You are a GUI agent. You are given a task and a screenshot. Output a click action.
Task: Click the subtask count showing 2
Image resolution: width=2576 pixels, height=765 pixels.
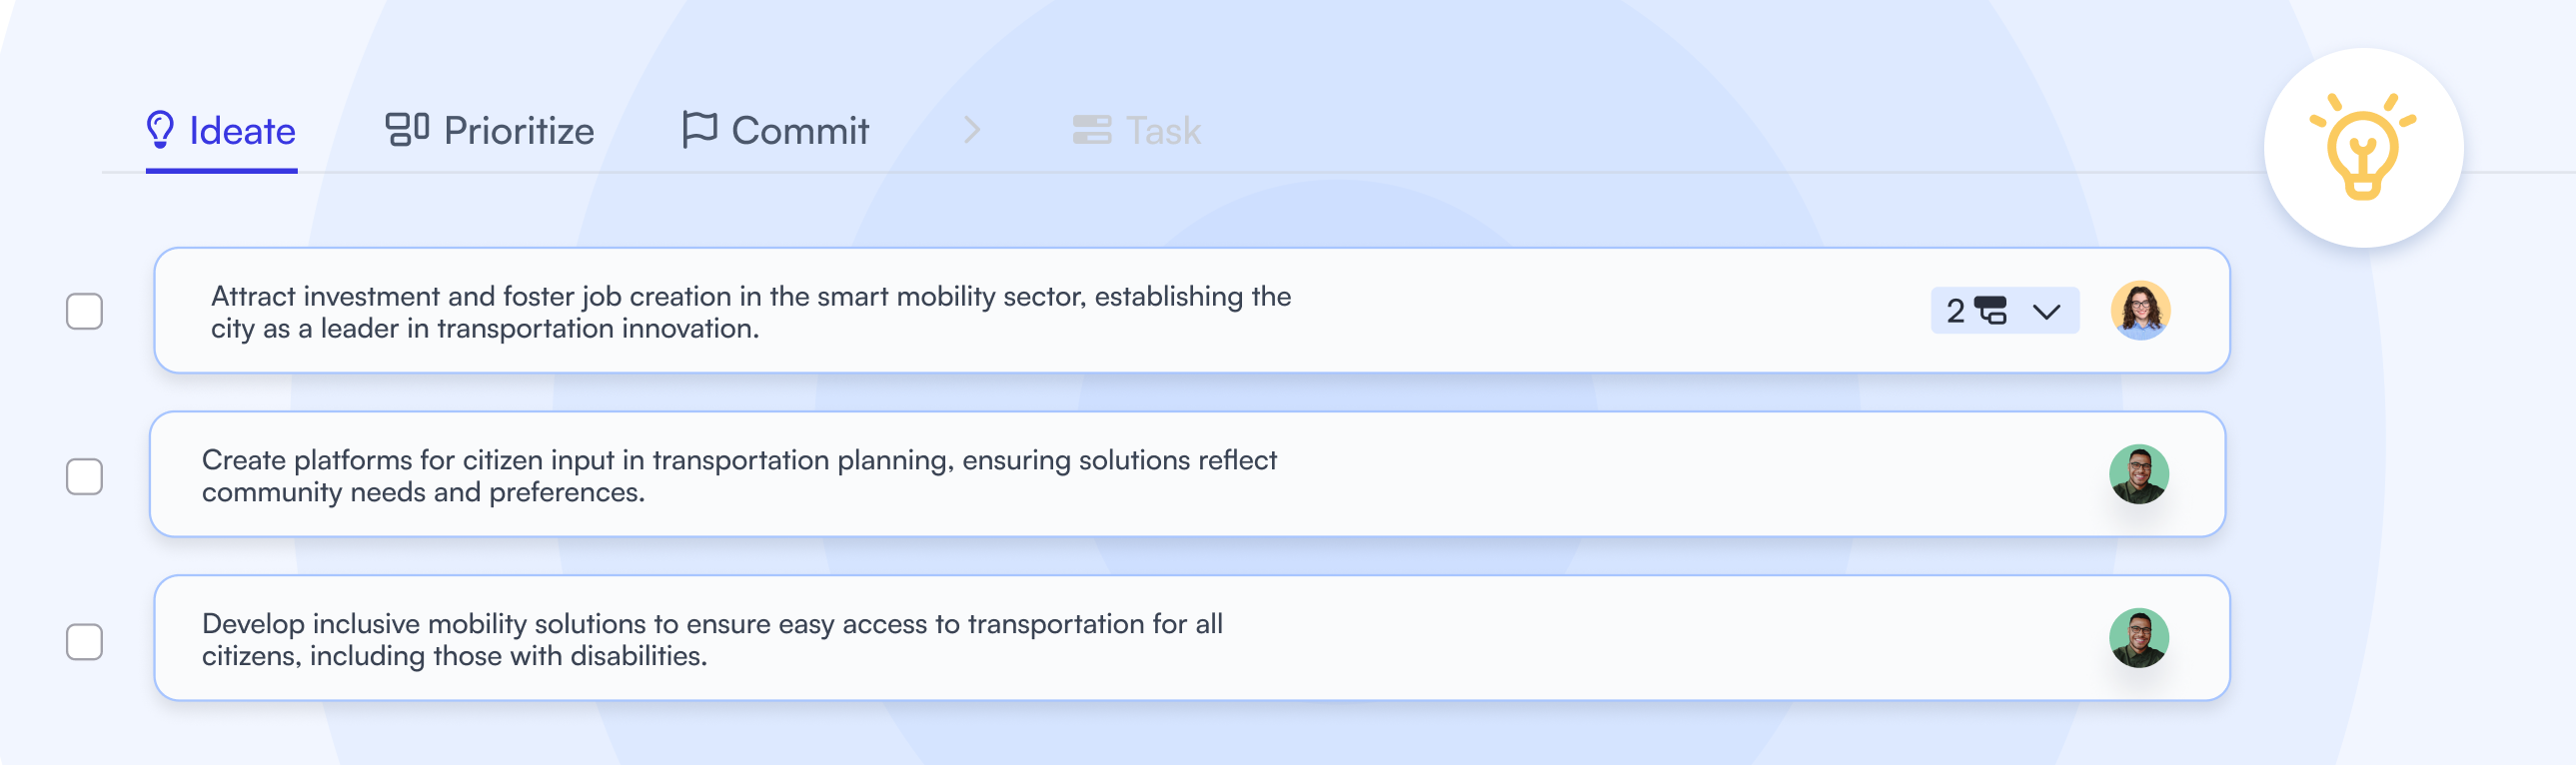[x=1956, y=311]
